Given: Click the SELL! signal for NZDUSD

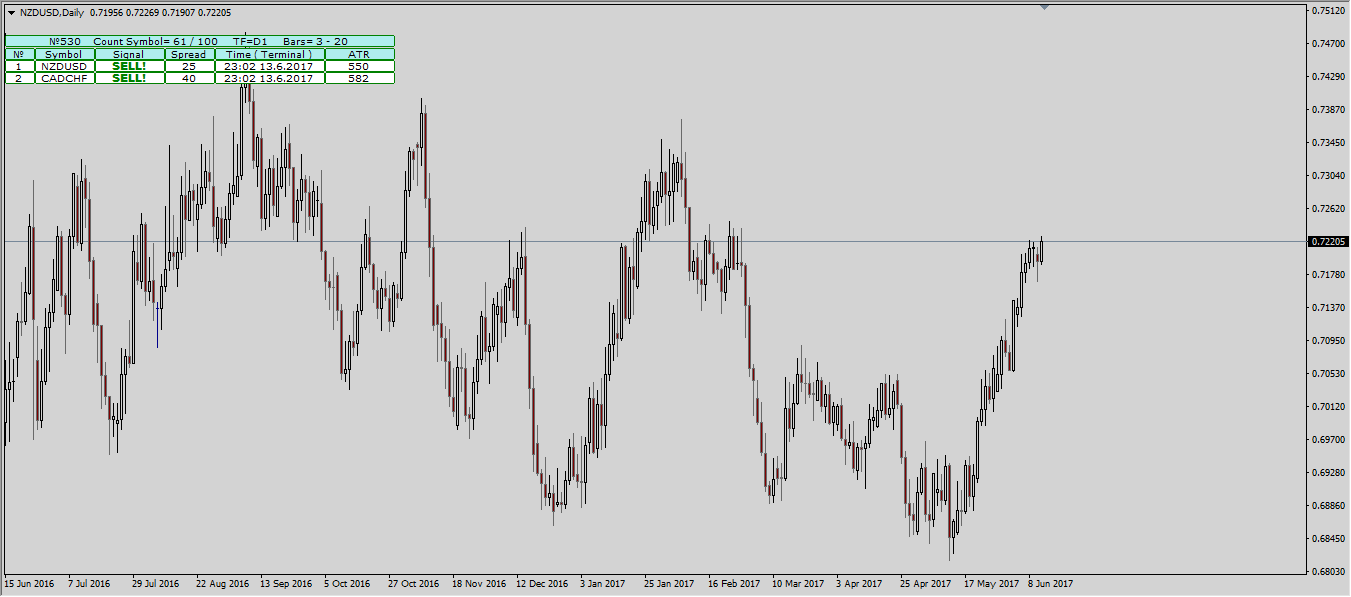Looking at the screenshot, I should pyautogui.click(x=129, y=66).
